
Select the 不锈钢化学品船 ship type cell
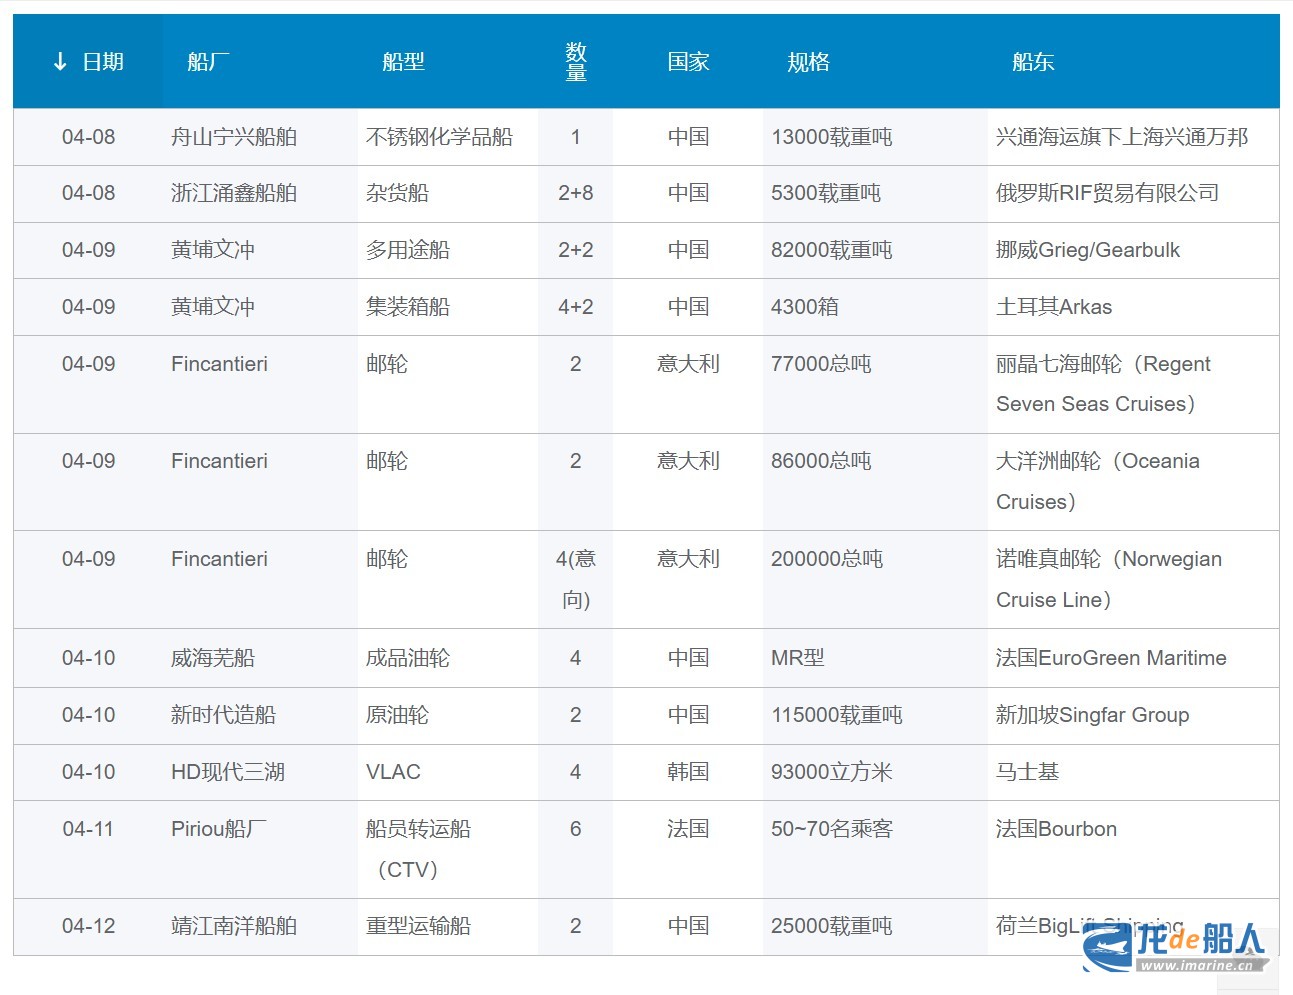pyautogui.click(x=439, y=137)
